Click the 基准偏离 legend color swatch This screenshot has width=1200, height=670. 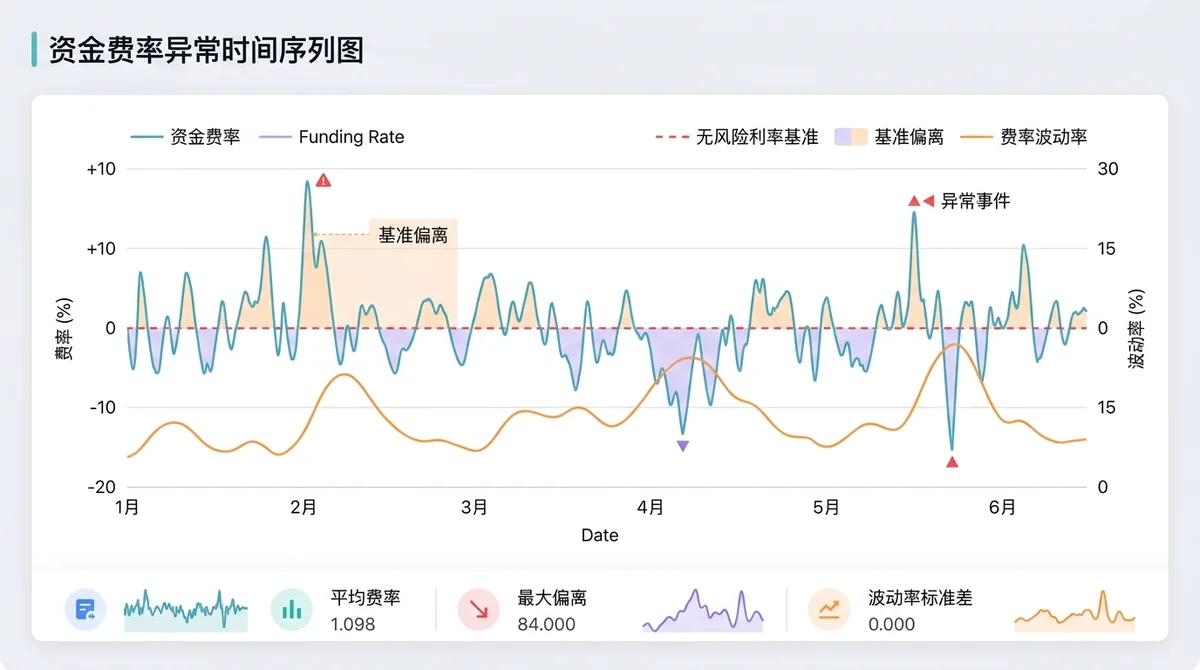tap(850, 137)
